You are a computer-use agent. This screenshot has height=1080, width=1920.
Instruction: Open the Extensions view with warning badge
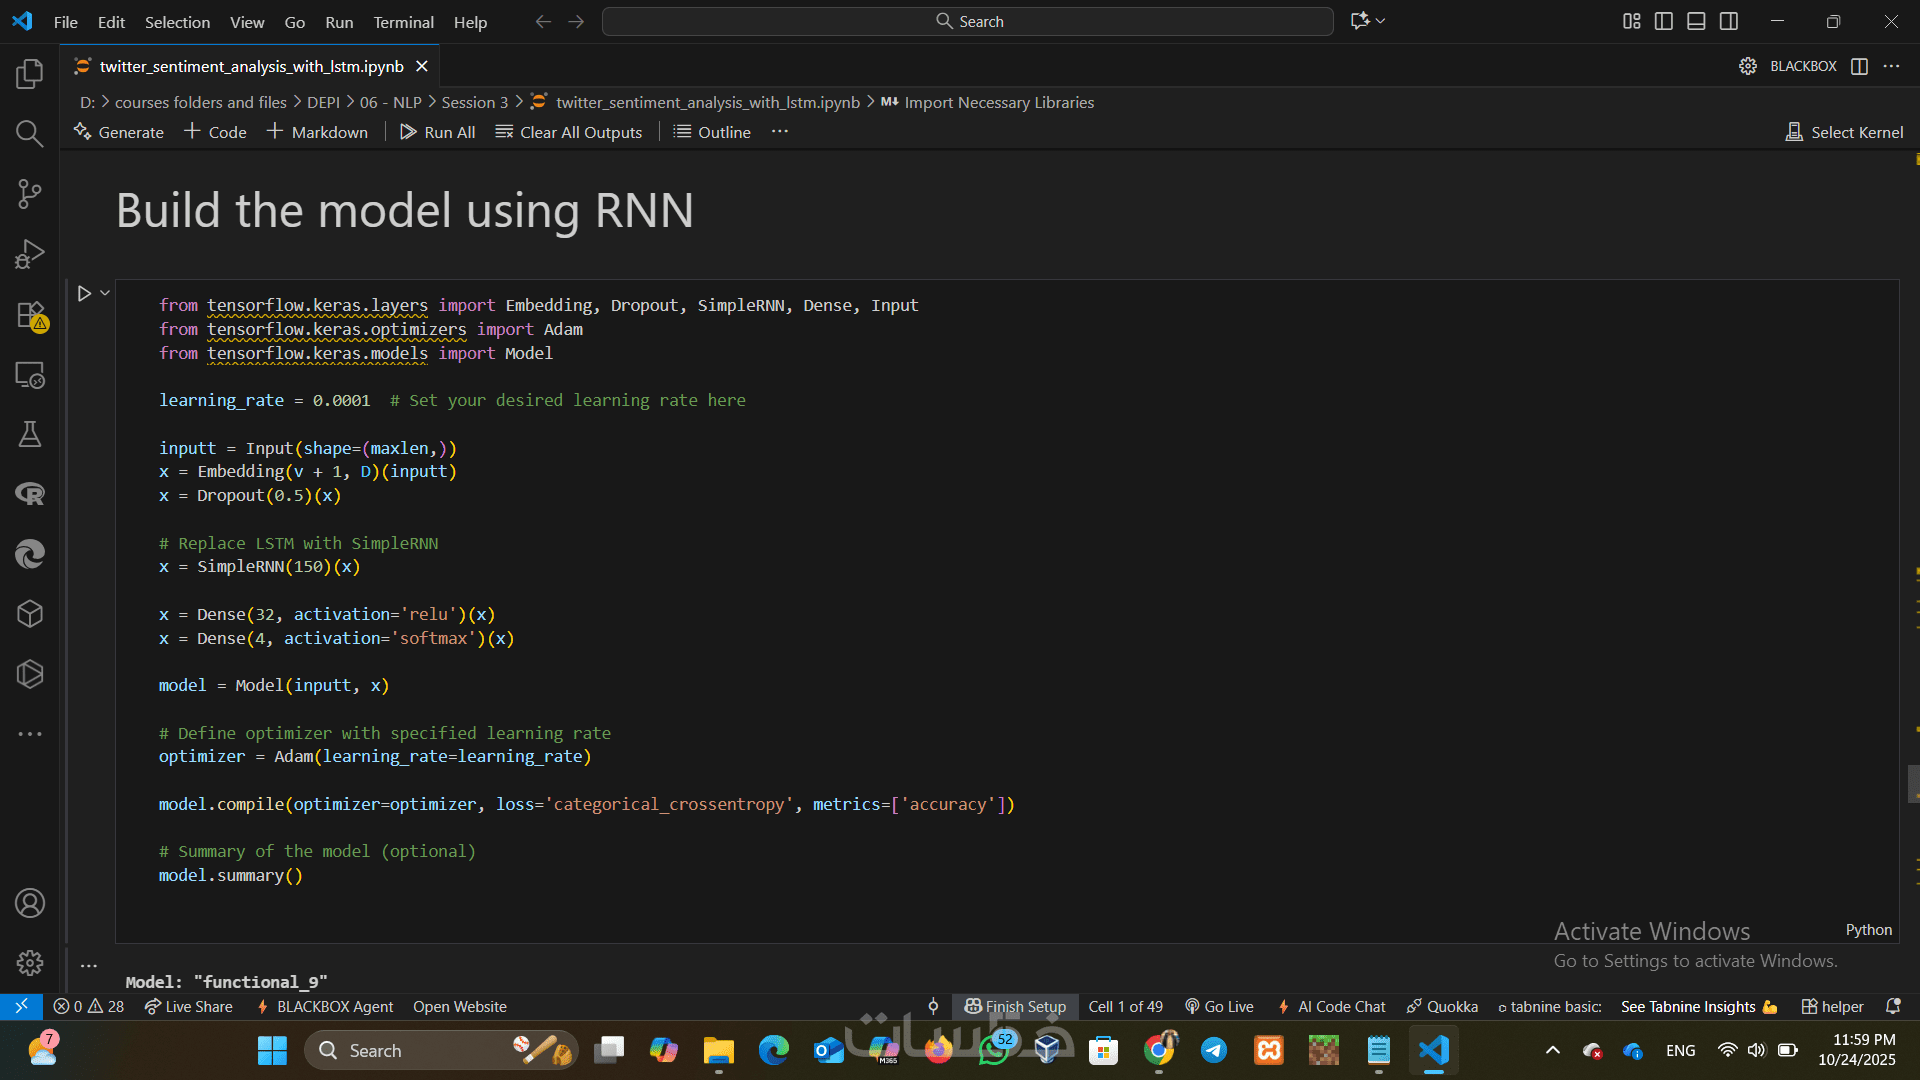click(x=30, y=315)
